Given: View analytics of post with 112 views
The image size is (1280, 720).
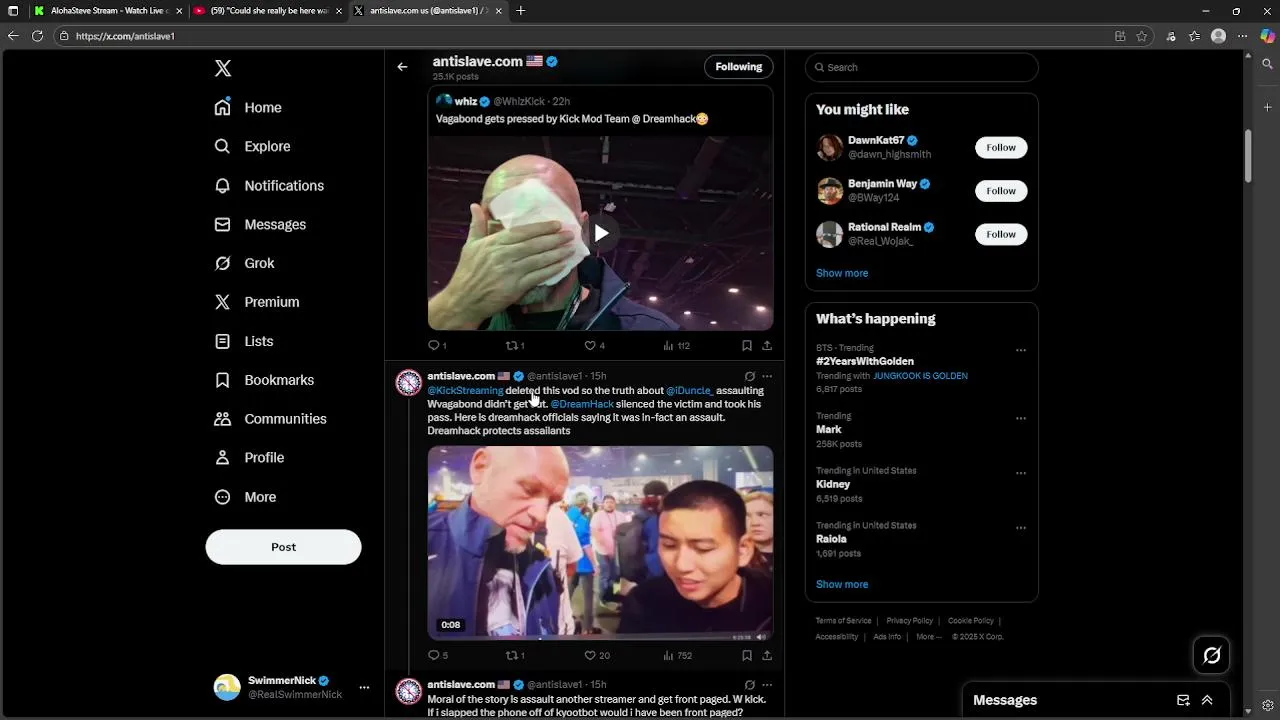Looking at the screenshot, I should pos(677,346).
